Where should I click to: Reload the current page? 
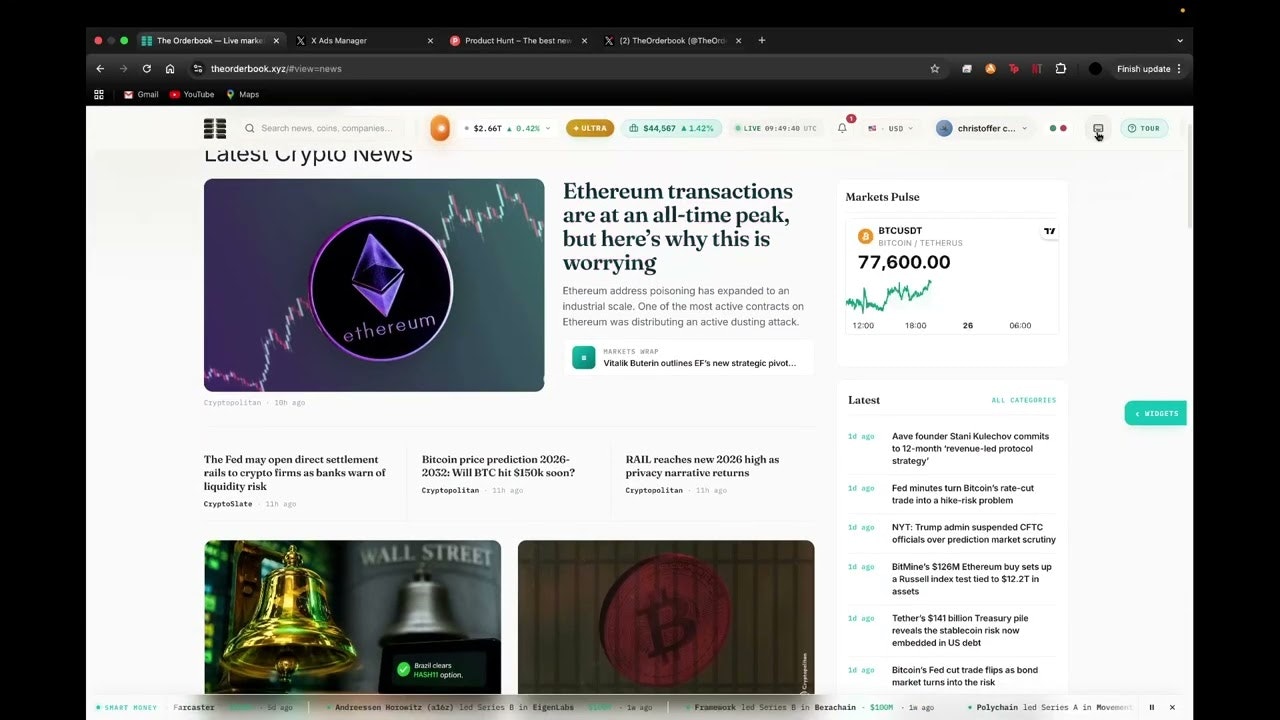(x=147, y=69)
